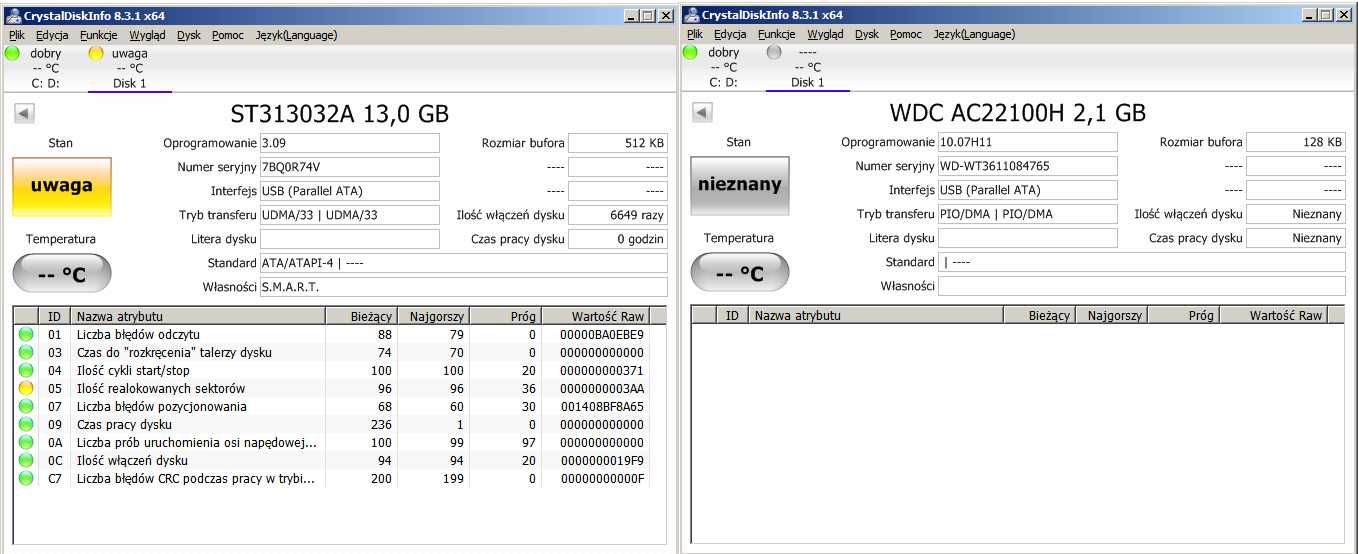Click raw value 0000000019F9
Image resolution: width=1358 pixels, height=554 pixels.
602,460
